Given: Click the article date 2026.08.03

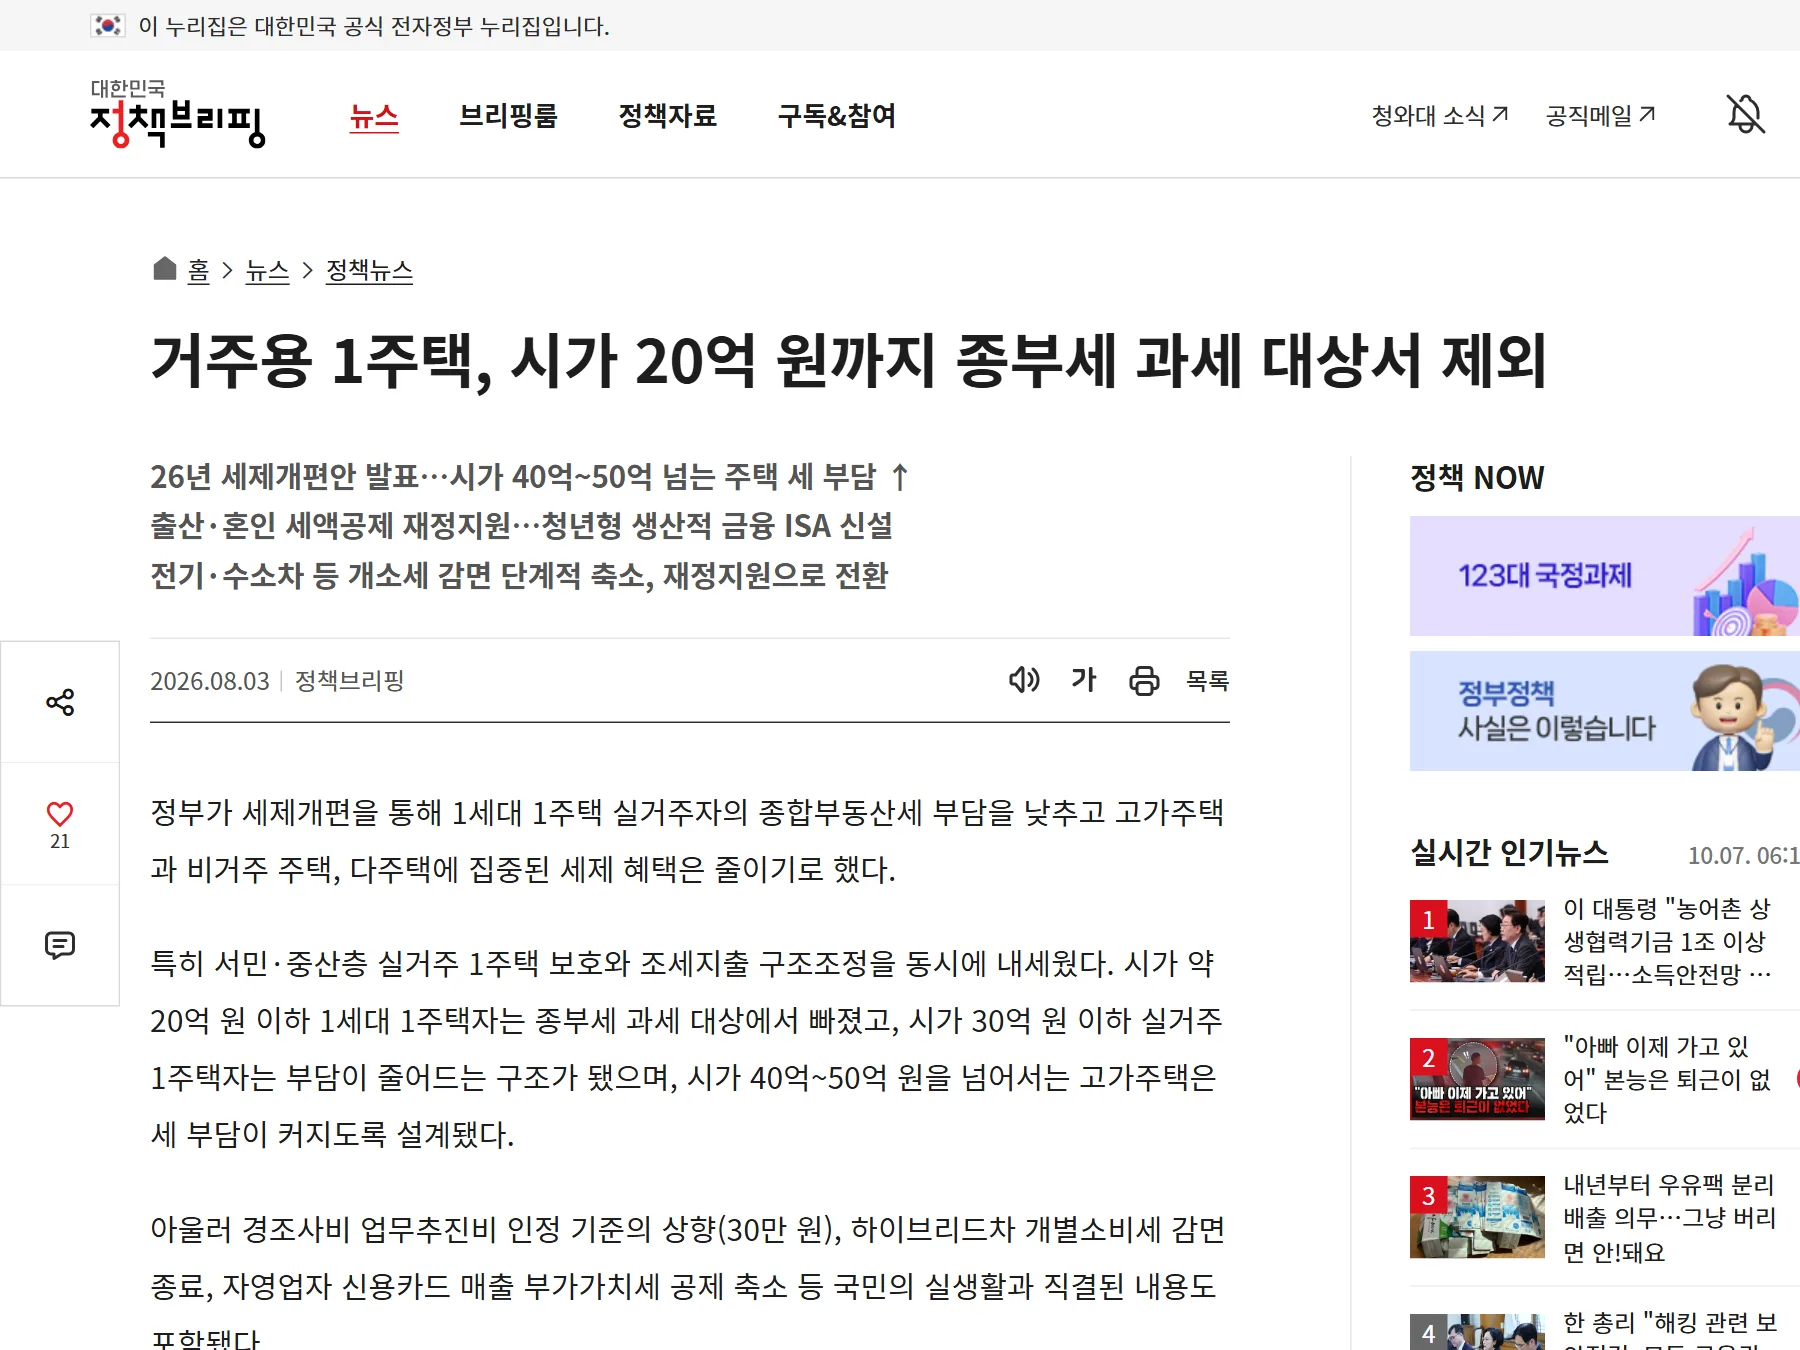Looking at the screenshot, I should [210, 681].
